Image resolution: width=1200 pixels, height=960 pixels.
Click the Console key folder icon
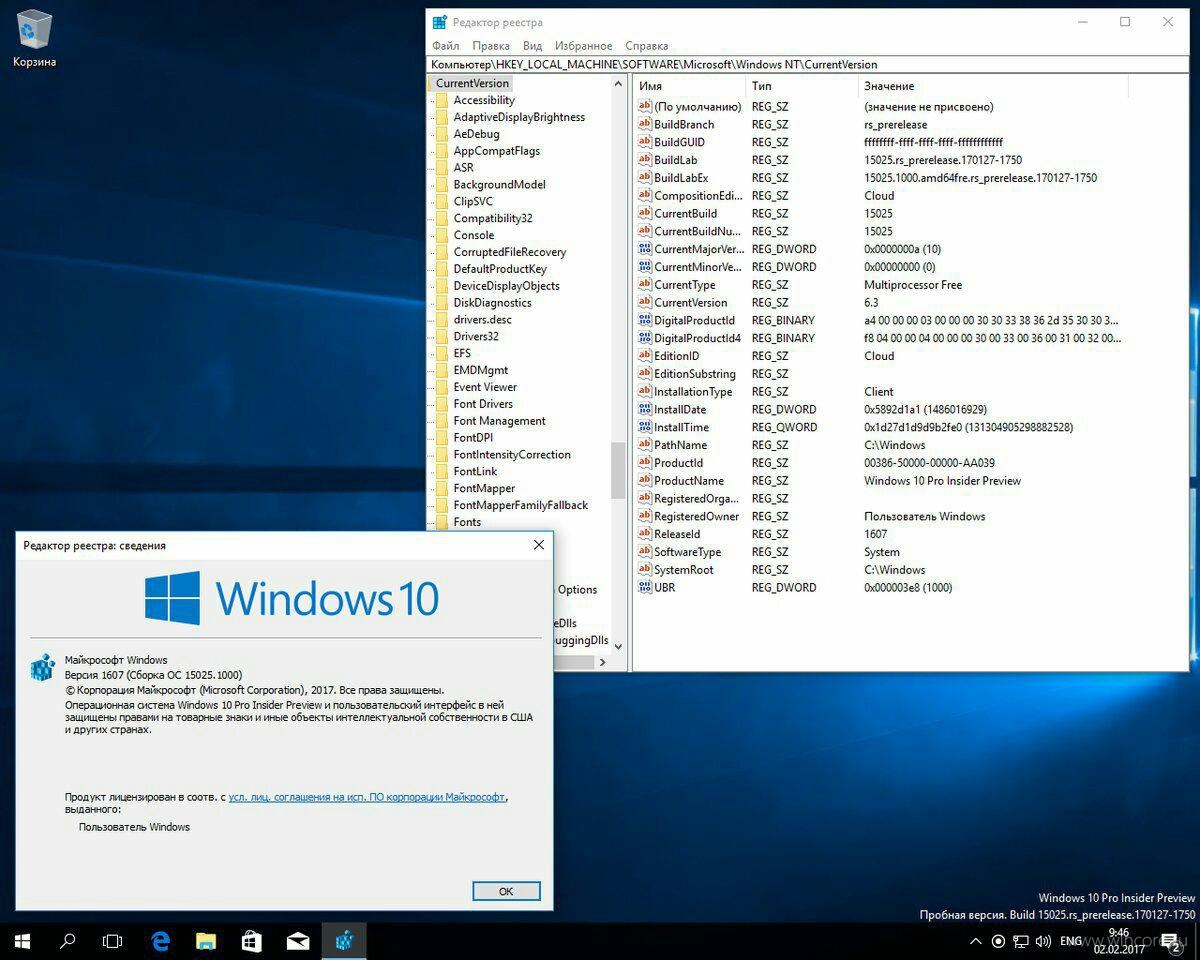pyautogui.click(x=441, y=235)
